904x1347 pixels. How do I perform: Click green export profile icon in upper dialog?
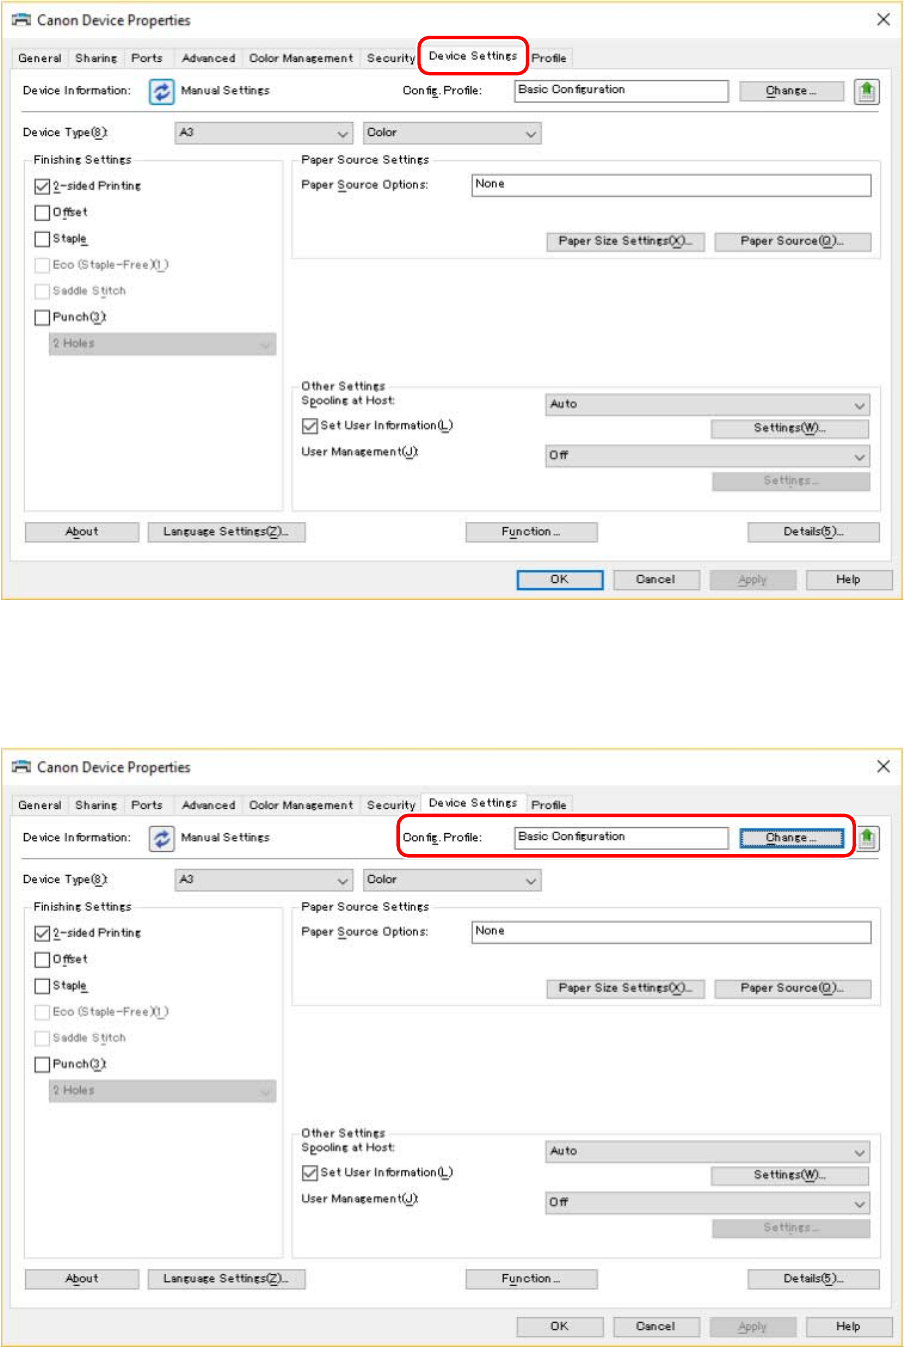(866, 91)
